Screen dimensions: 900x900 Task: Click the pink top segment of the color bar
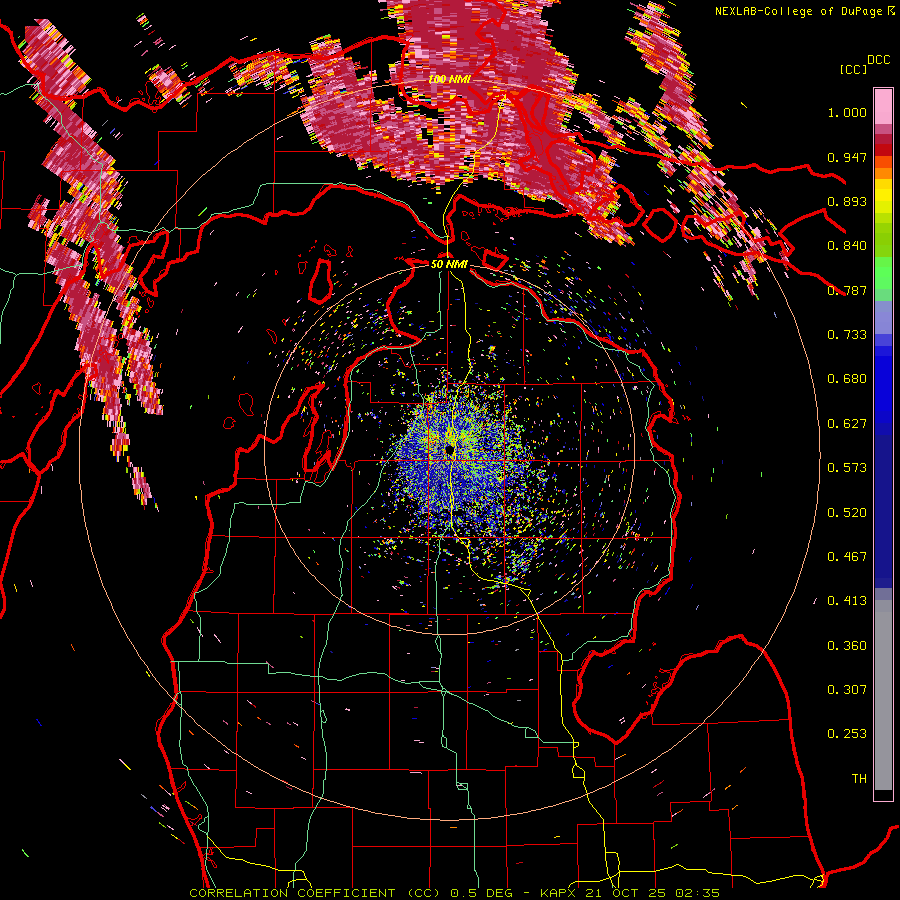883,107
